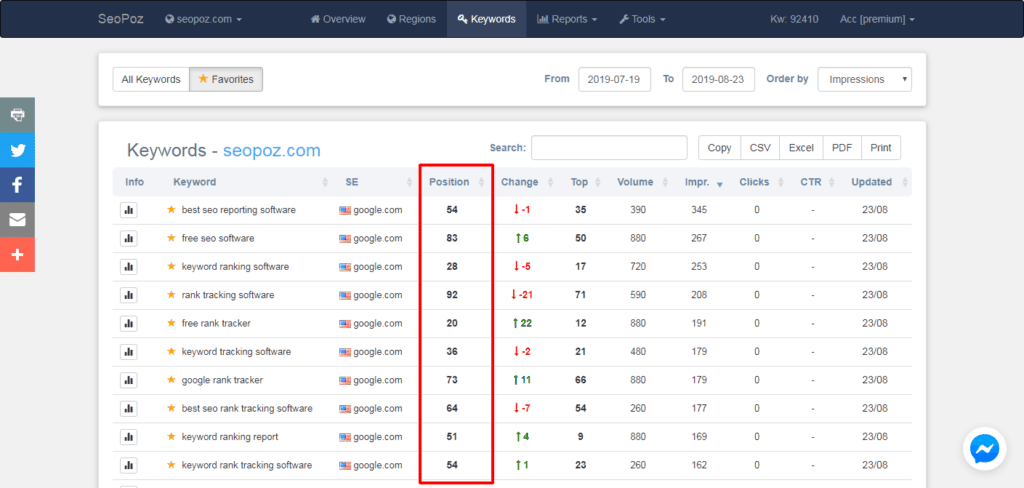Open more sharing options plus icon
This screenshot has height=488, width=1024.
pos(18,254)
